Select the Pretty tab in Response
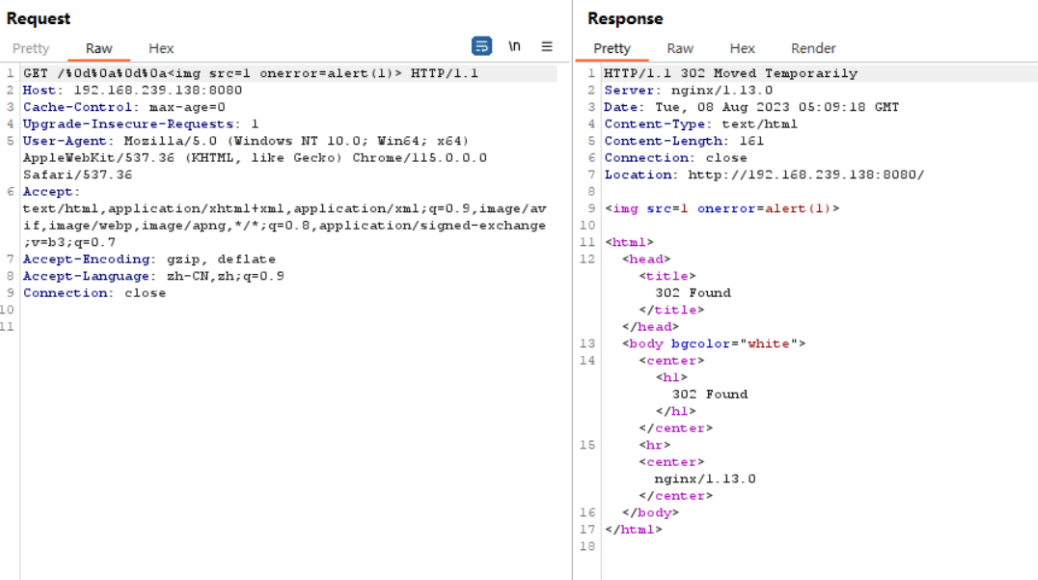 pyautogui.click(x=612, y=48)
